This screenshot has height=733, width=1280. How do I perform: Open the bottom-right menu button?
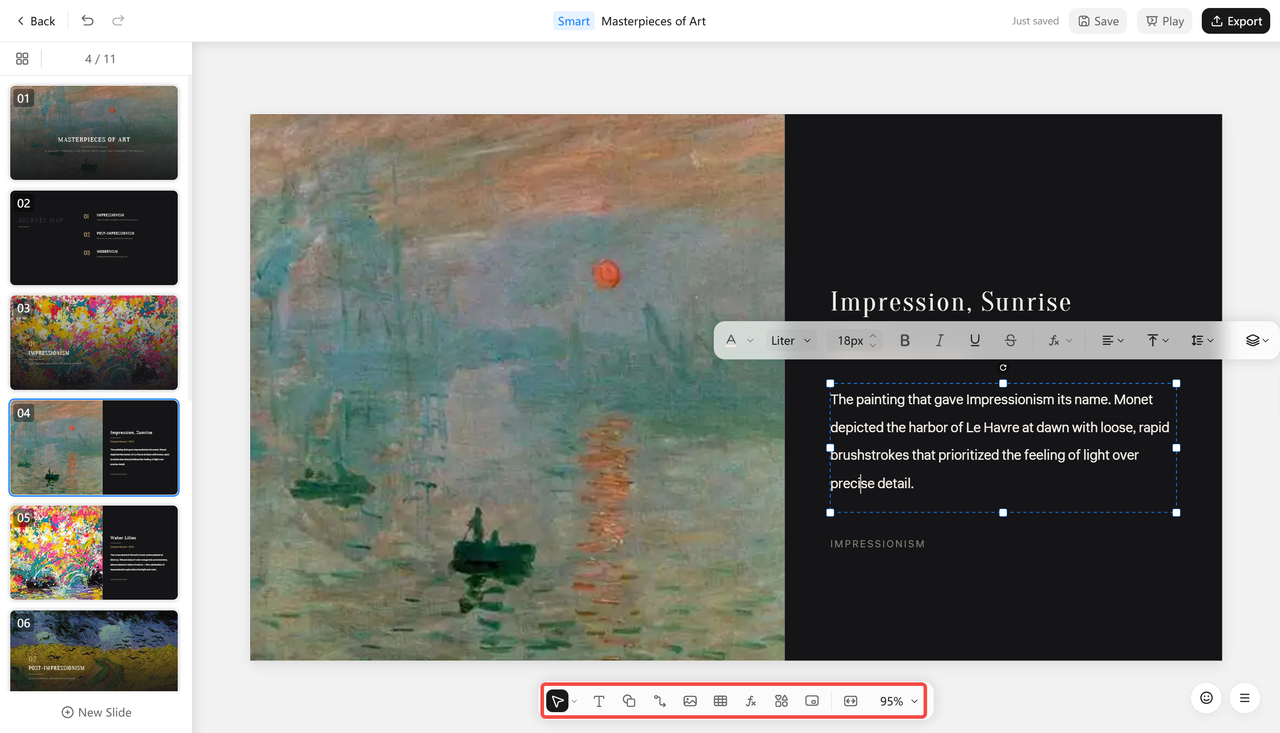tap(1244, 698)
